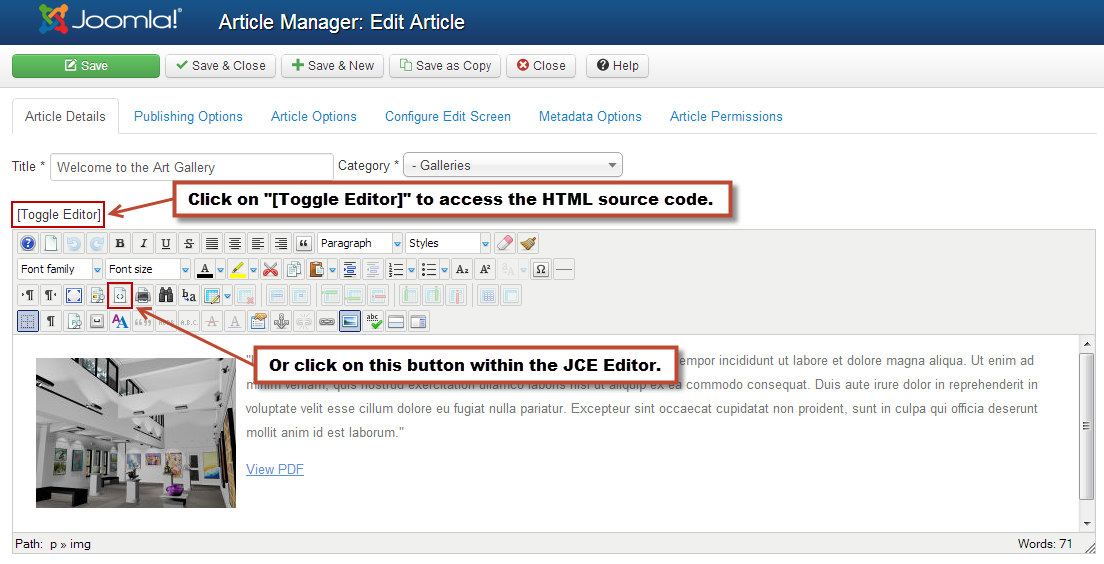The height and width of the screenshot is (564, 1104).
Task: Insert a table with the table icon
Action: pos(212,295)
